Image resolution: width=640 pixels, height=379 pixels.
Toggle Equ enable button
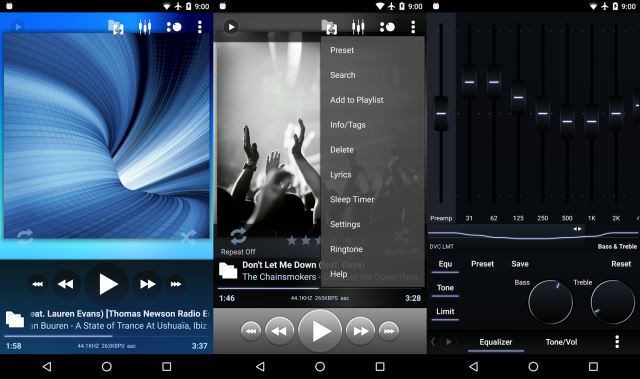[x=445, y=265]
